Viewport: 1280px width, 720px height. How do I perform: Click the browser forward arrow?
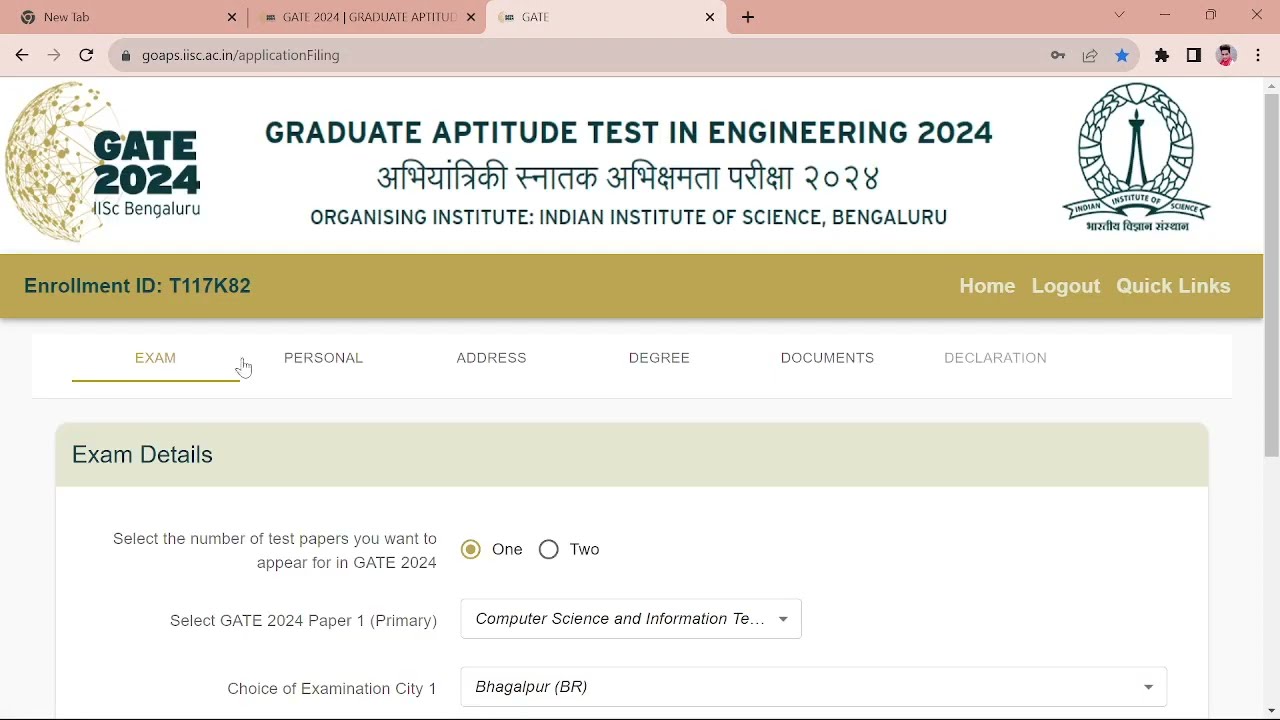point(54,55)
